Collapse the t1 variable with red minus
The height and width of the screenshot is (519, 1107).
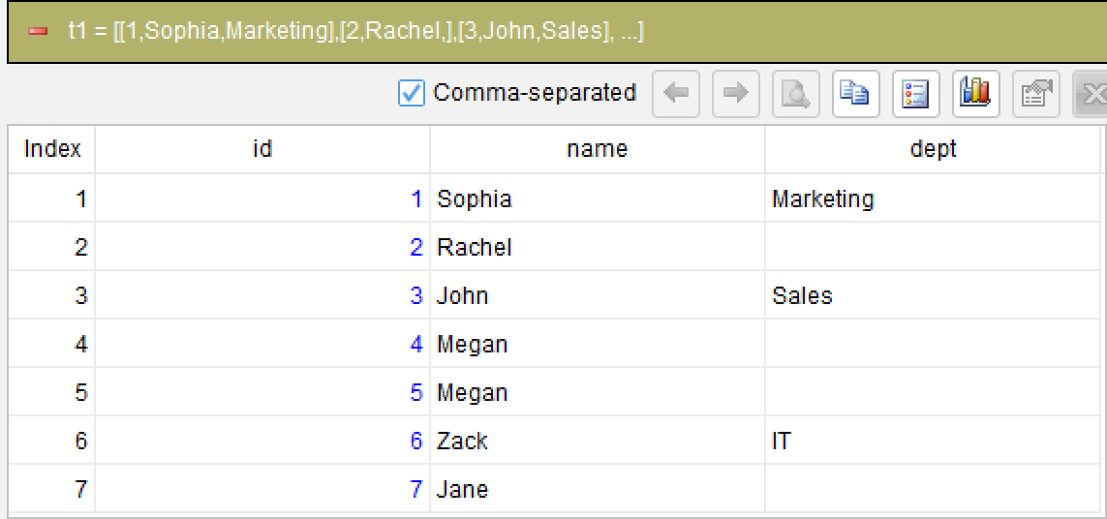[38, 32]
